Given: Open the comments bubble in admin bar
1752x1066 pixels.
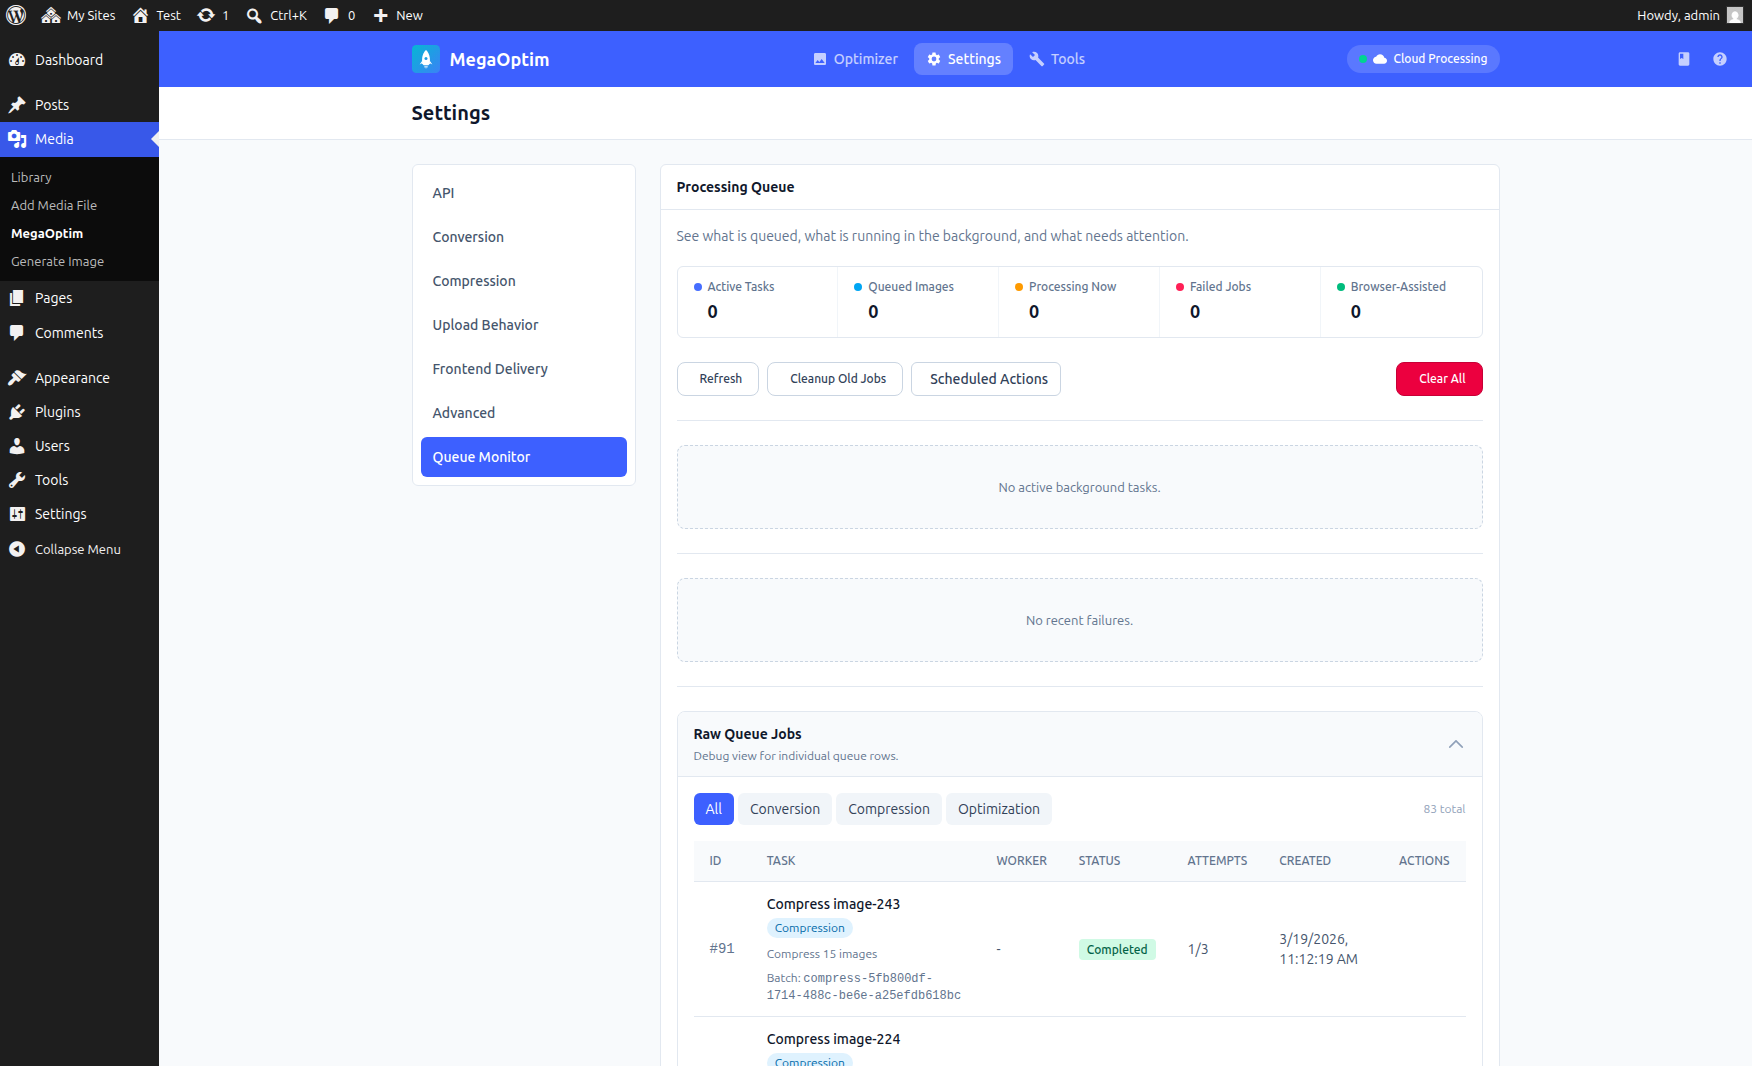Looking at the screenshot, I should click(340, 15).
